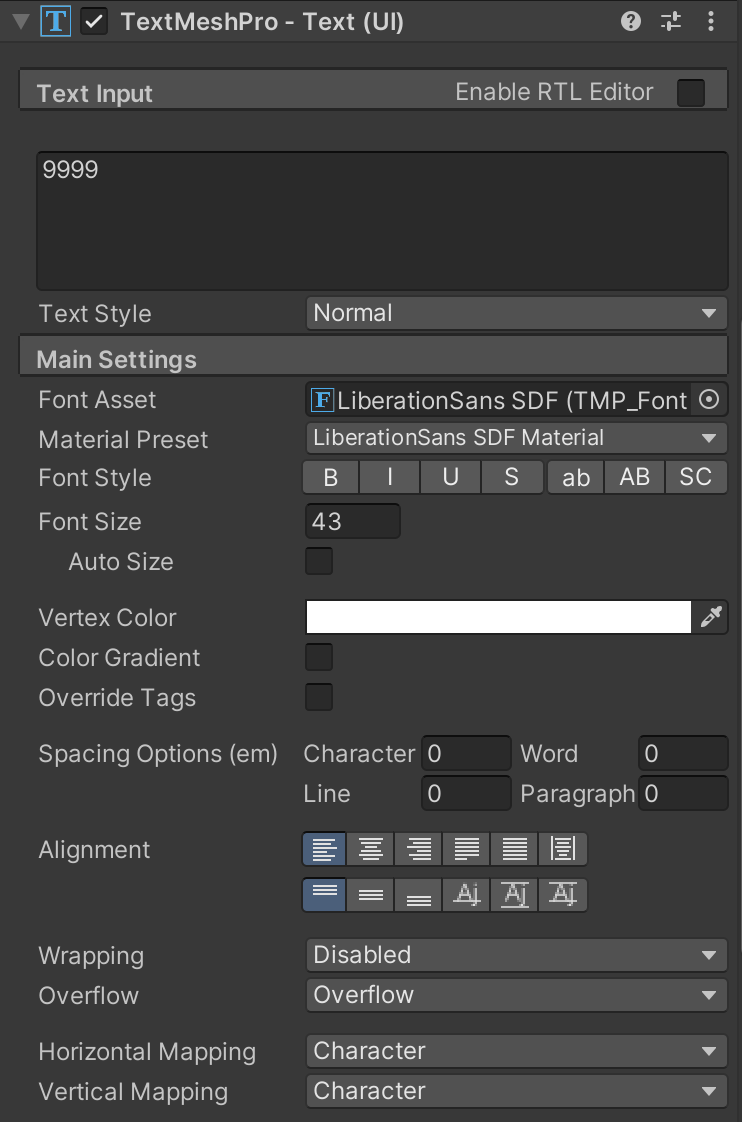Select center horizontal alignment icon
The height and width of the screenshot is (1122, 742).
(371, 850)
